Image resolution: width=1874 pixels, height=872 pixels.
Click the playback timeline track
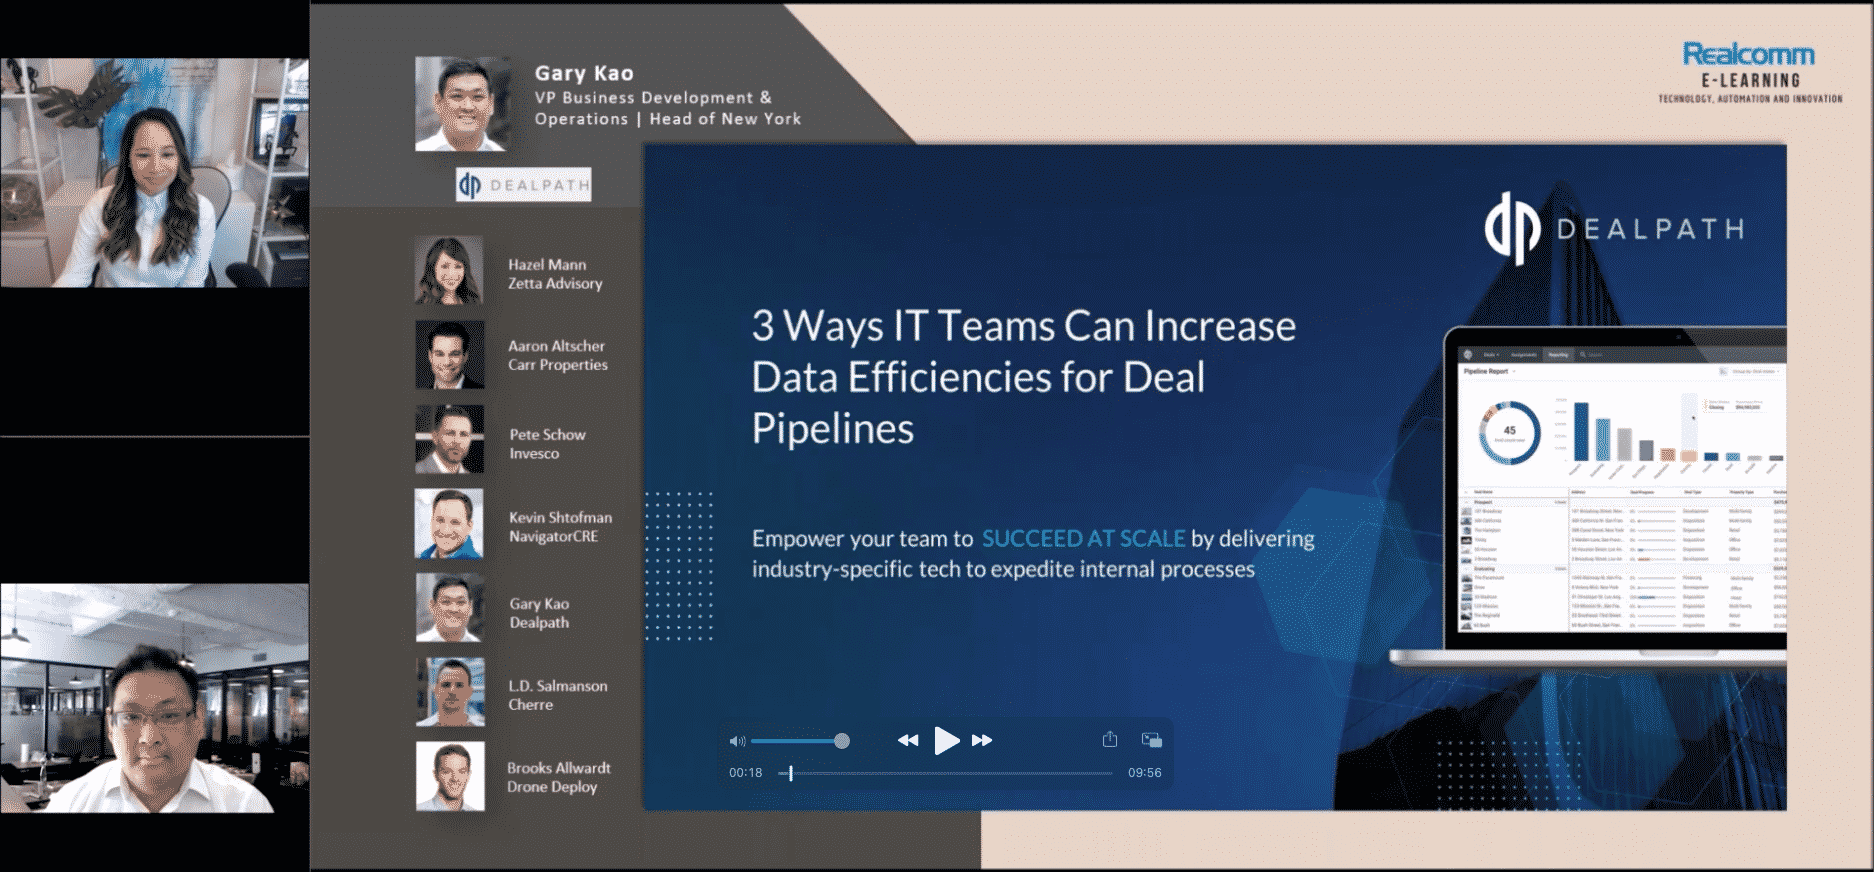click(x=945, y=773)
